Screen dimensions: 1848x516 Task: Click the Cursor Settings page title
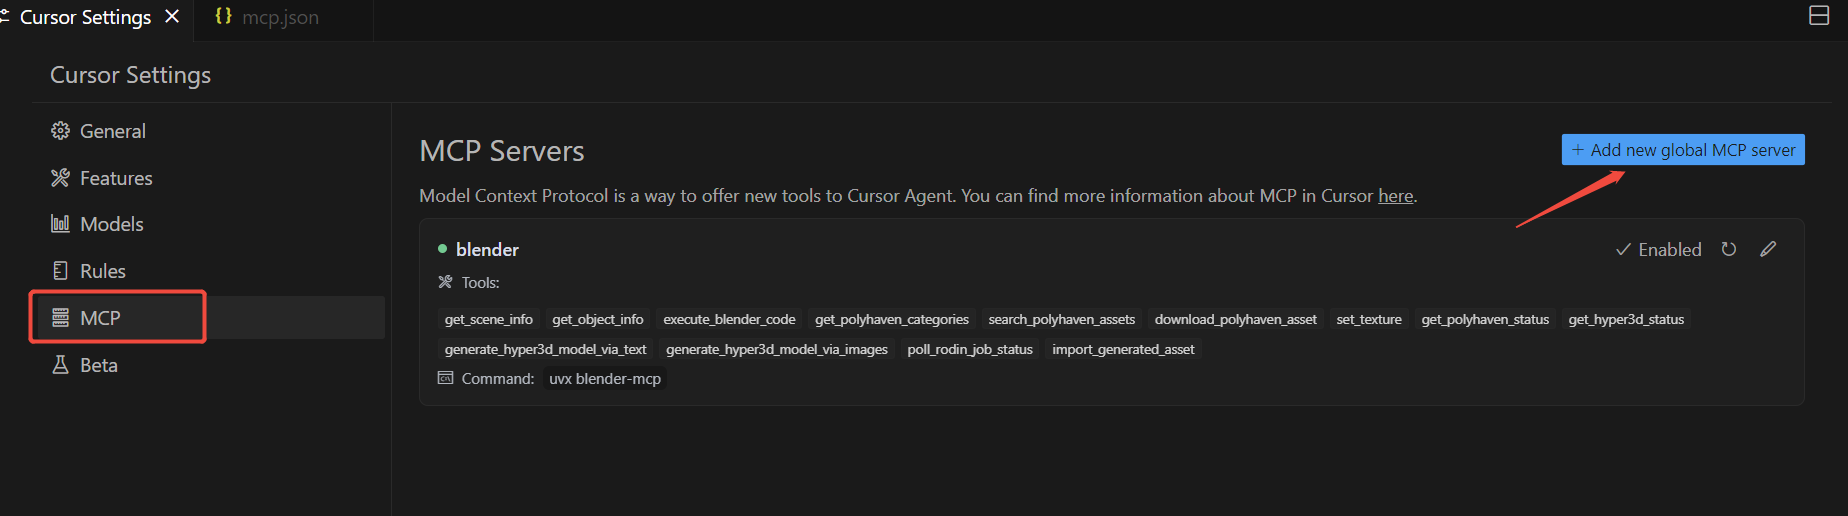point(131,75)
